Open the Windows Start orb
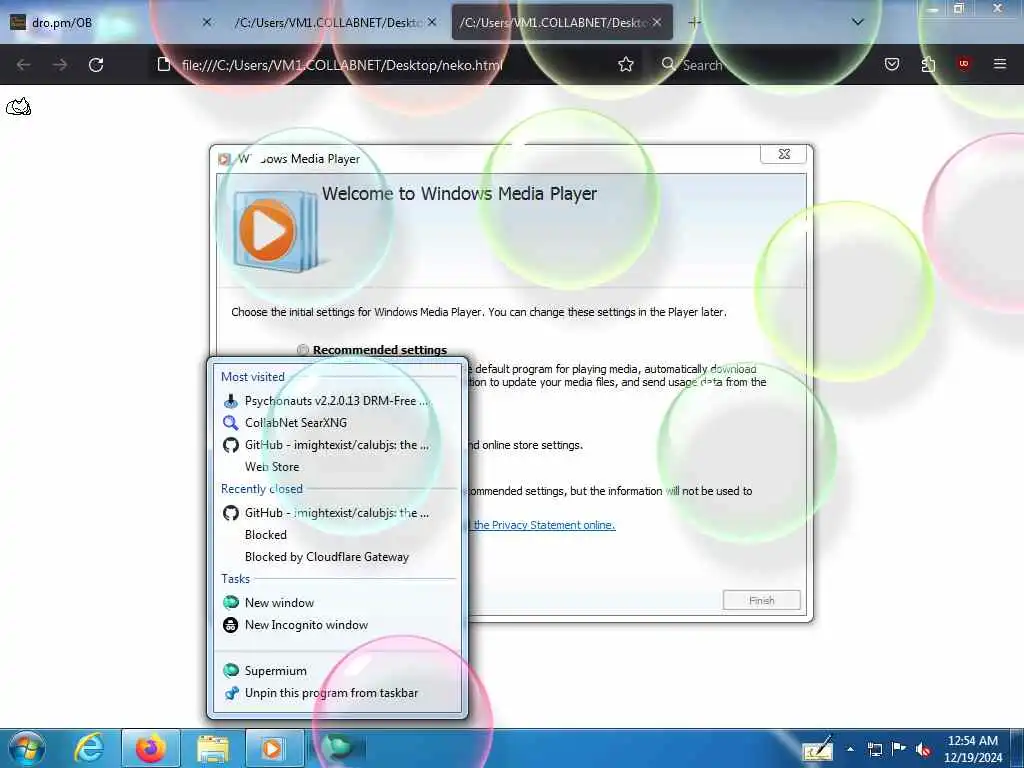 point(27,748)
